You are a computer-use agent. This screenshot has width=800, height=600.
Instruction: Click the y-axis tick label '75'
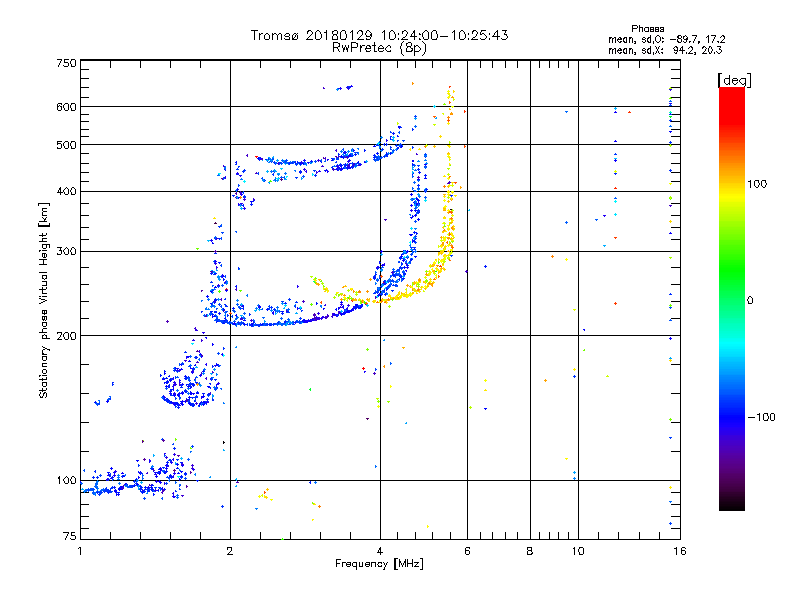(70, 536)
